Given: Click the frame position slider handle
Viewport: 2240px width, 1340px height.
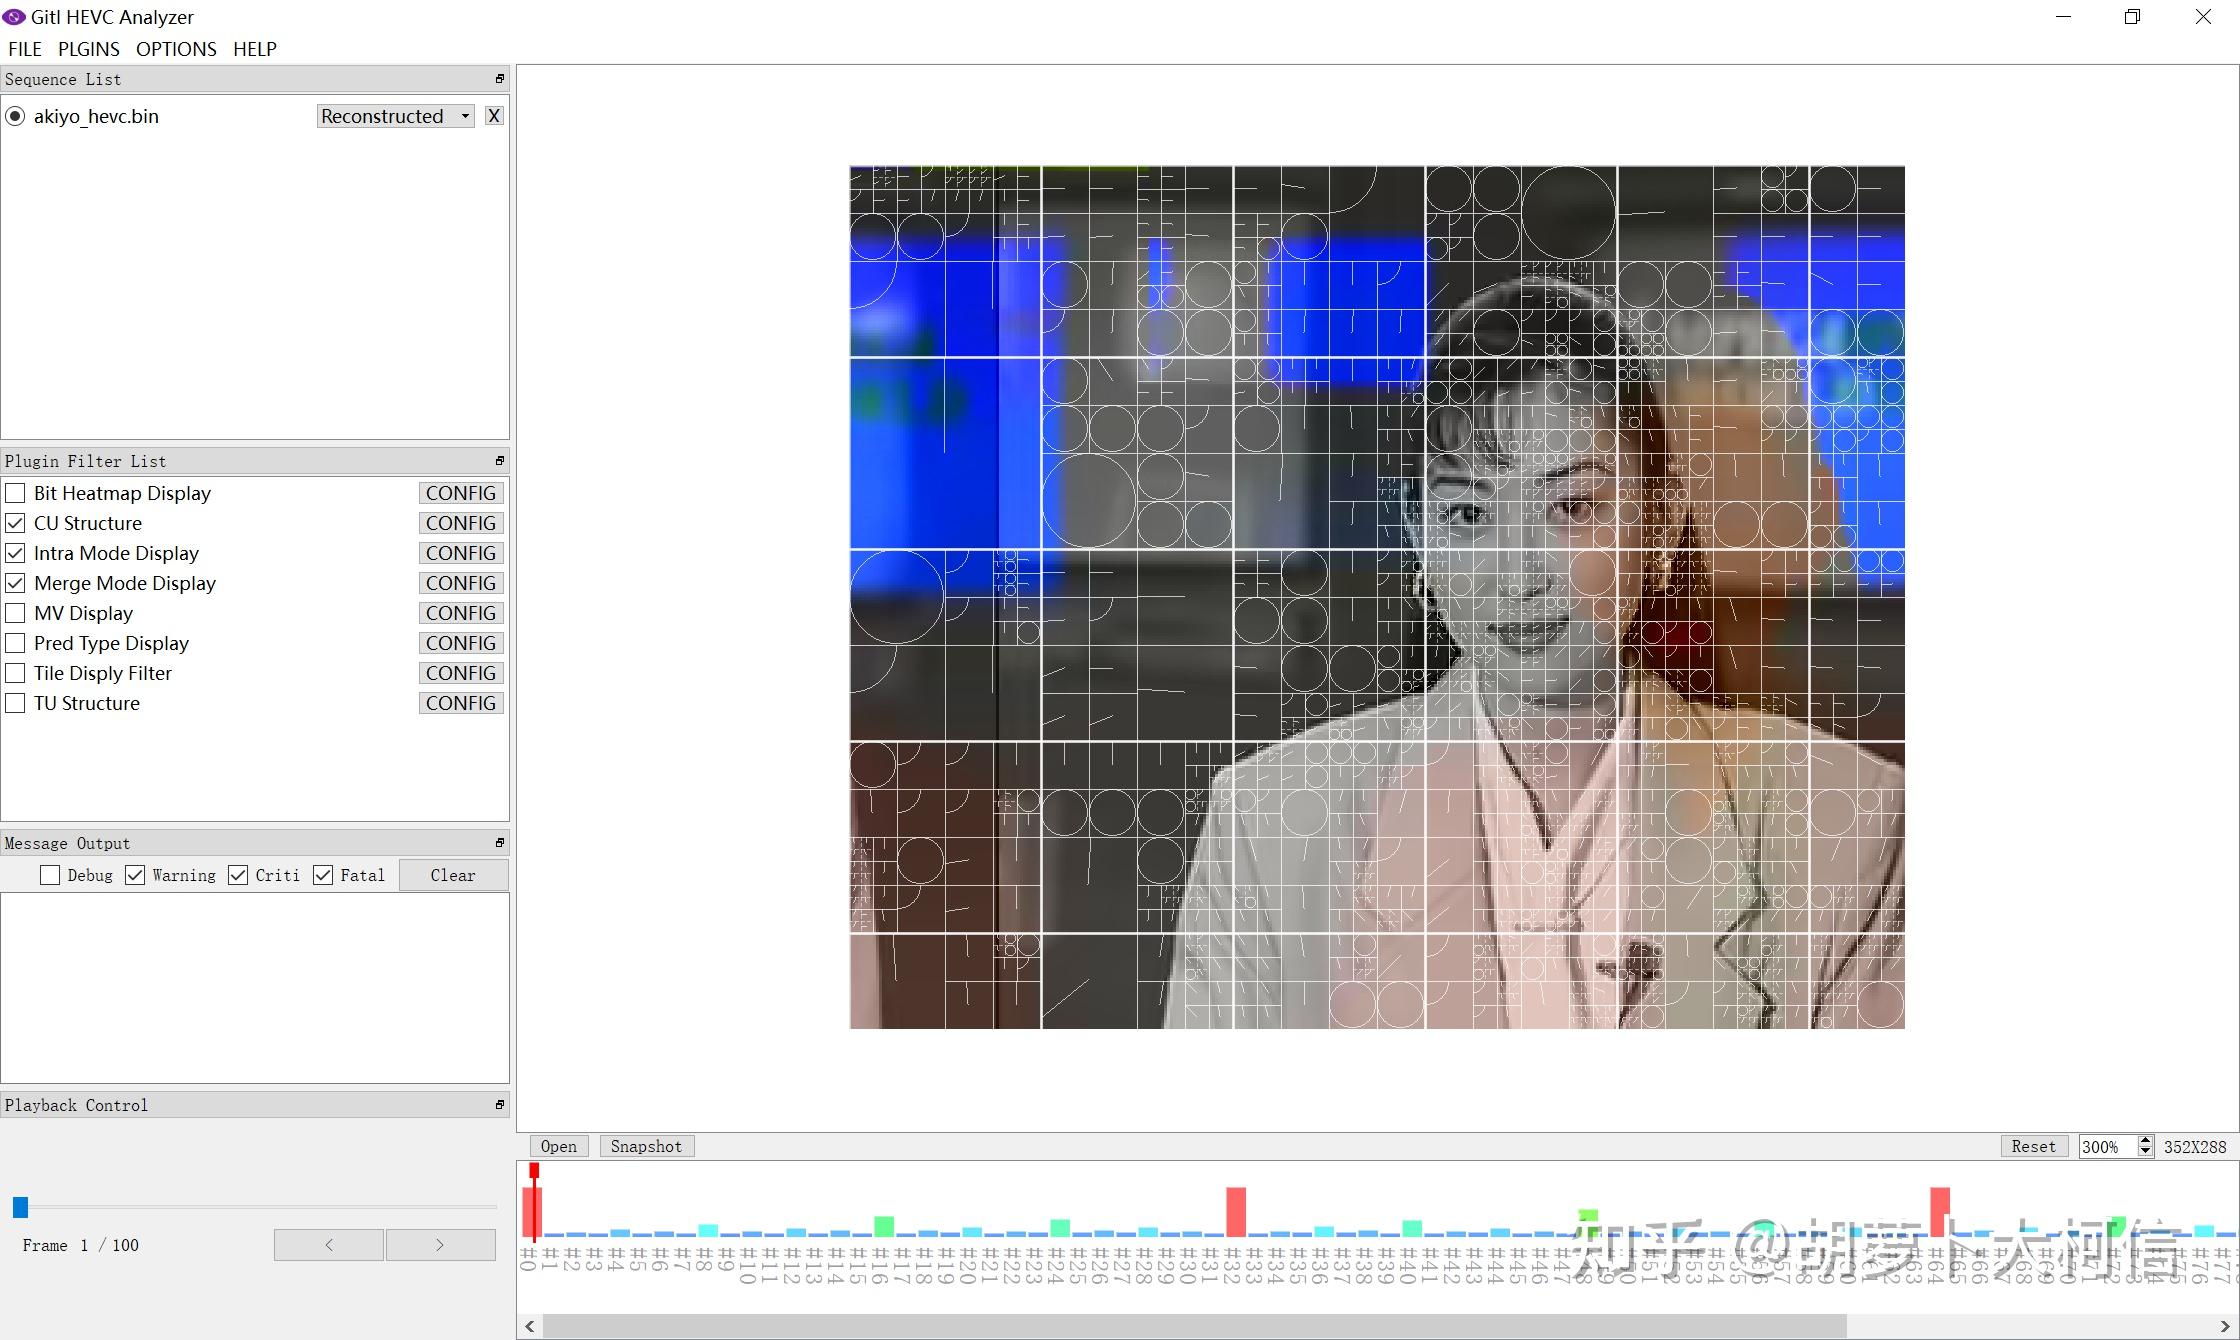Looking at the screenshot, I should click(20, 1208).
